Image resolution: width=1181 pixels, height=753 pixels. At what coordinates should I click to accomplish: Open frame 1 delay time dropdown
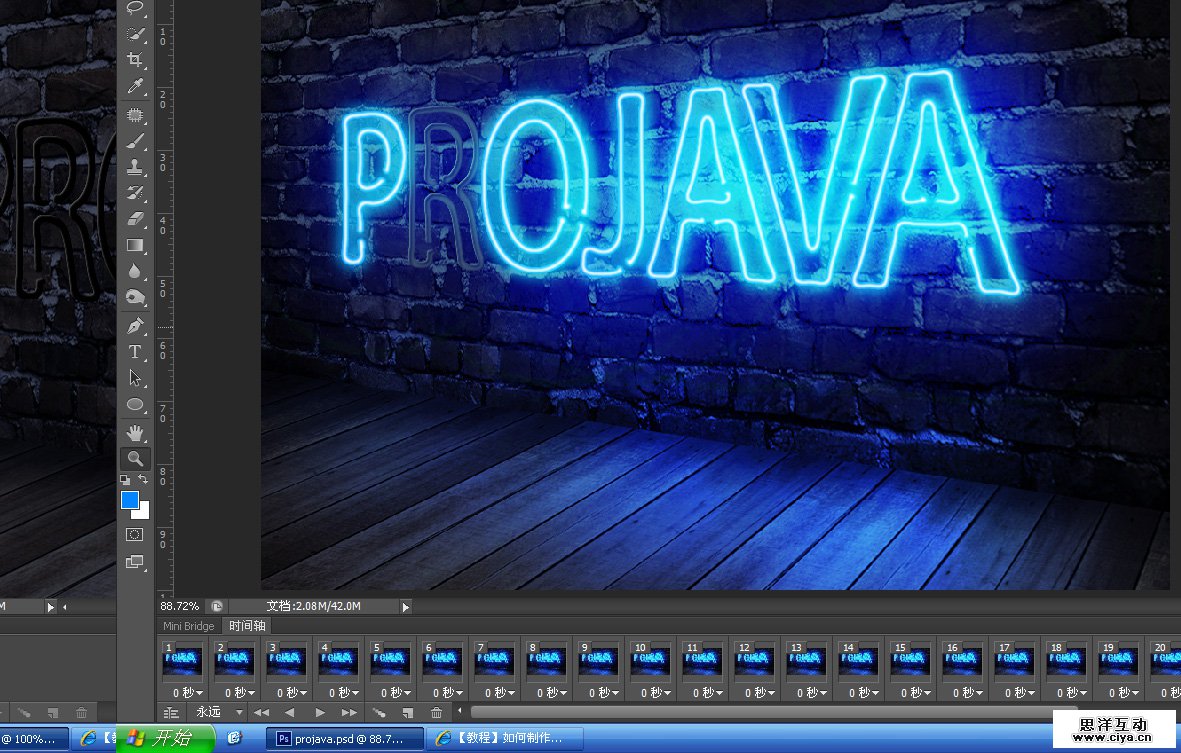coord(184,692)
